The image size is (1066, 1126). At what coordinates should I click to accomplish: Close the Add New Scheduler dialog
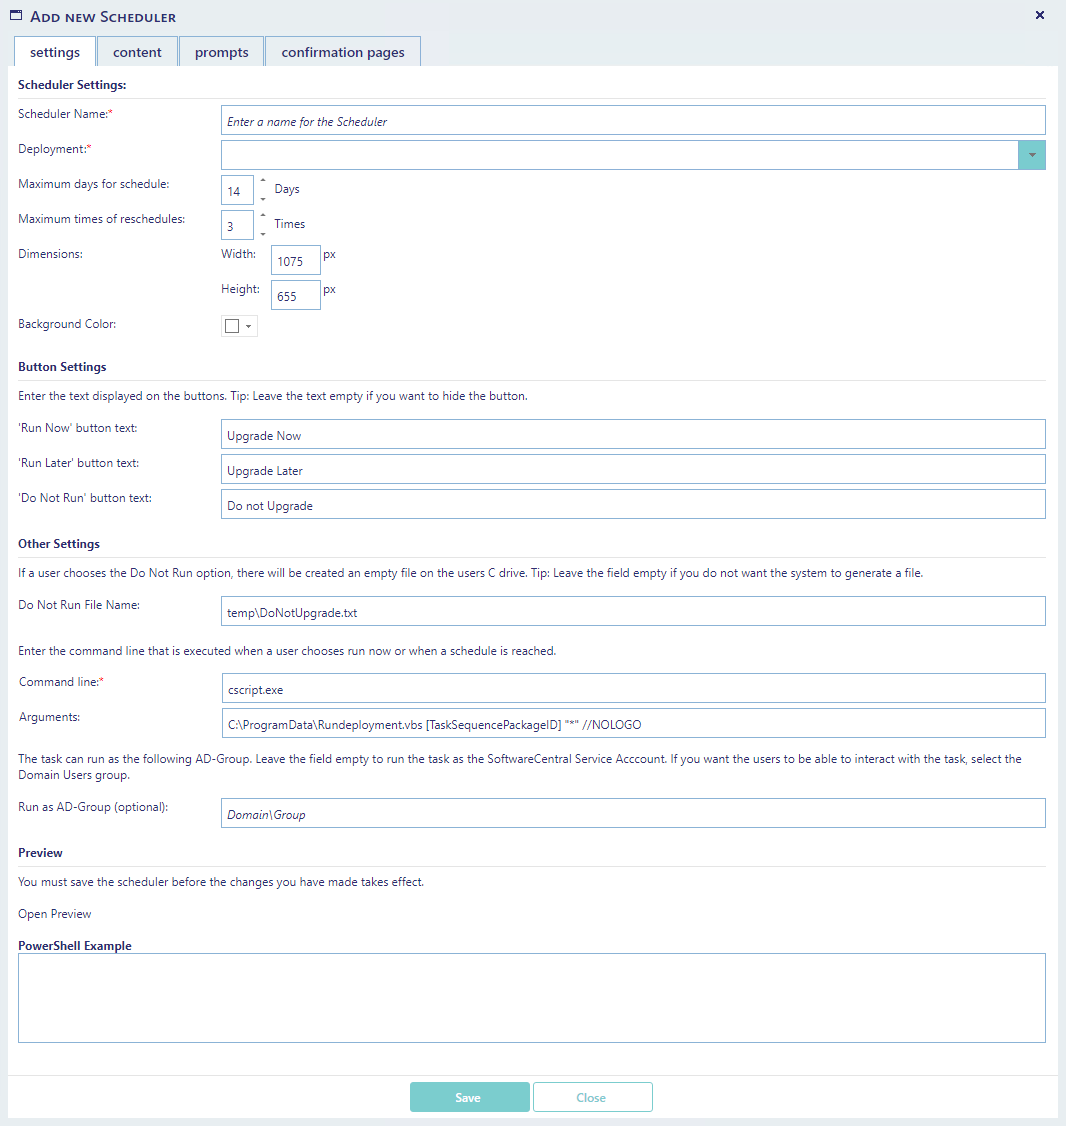(1039, 15)
